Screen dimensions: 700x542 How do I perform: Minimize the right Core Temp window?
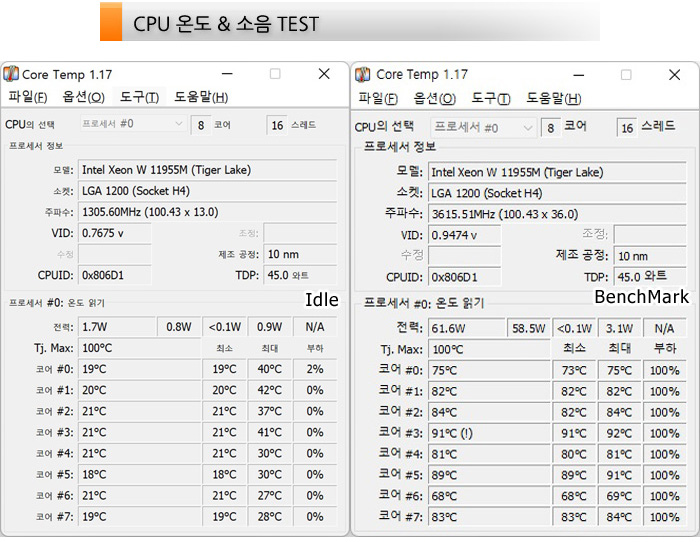[x=578, y=74]
